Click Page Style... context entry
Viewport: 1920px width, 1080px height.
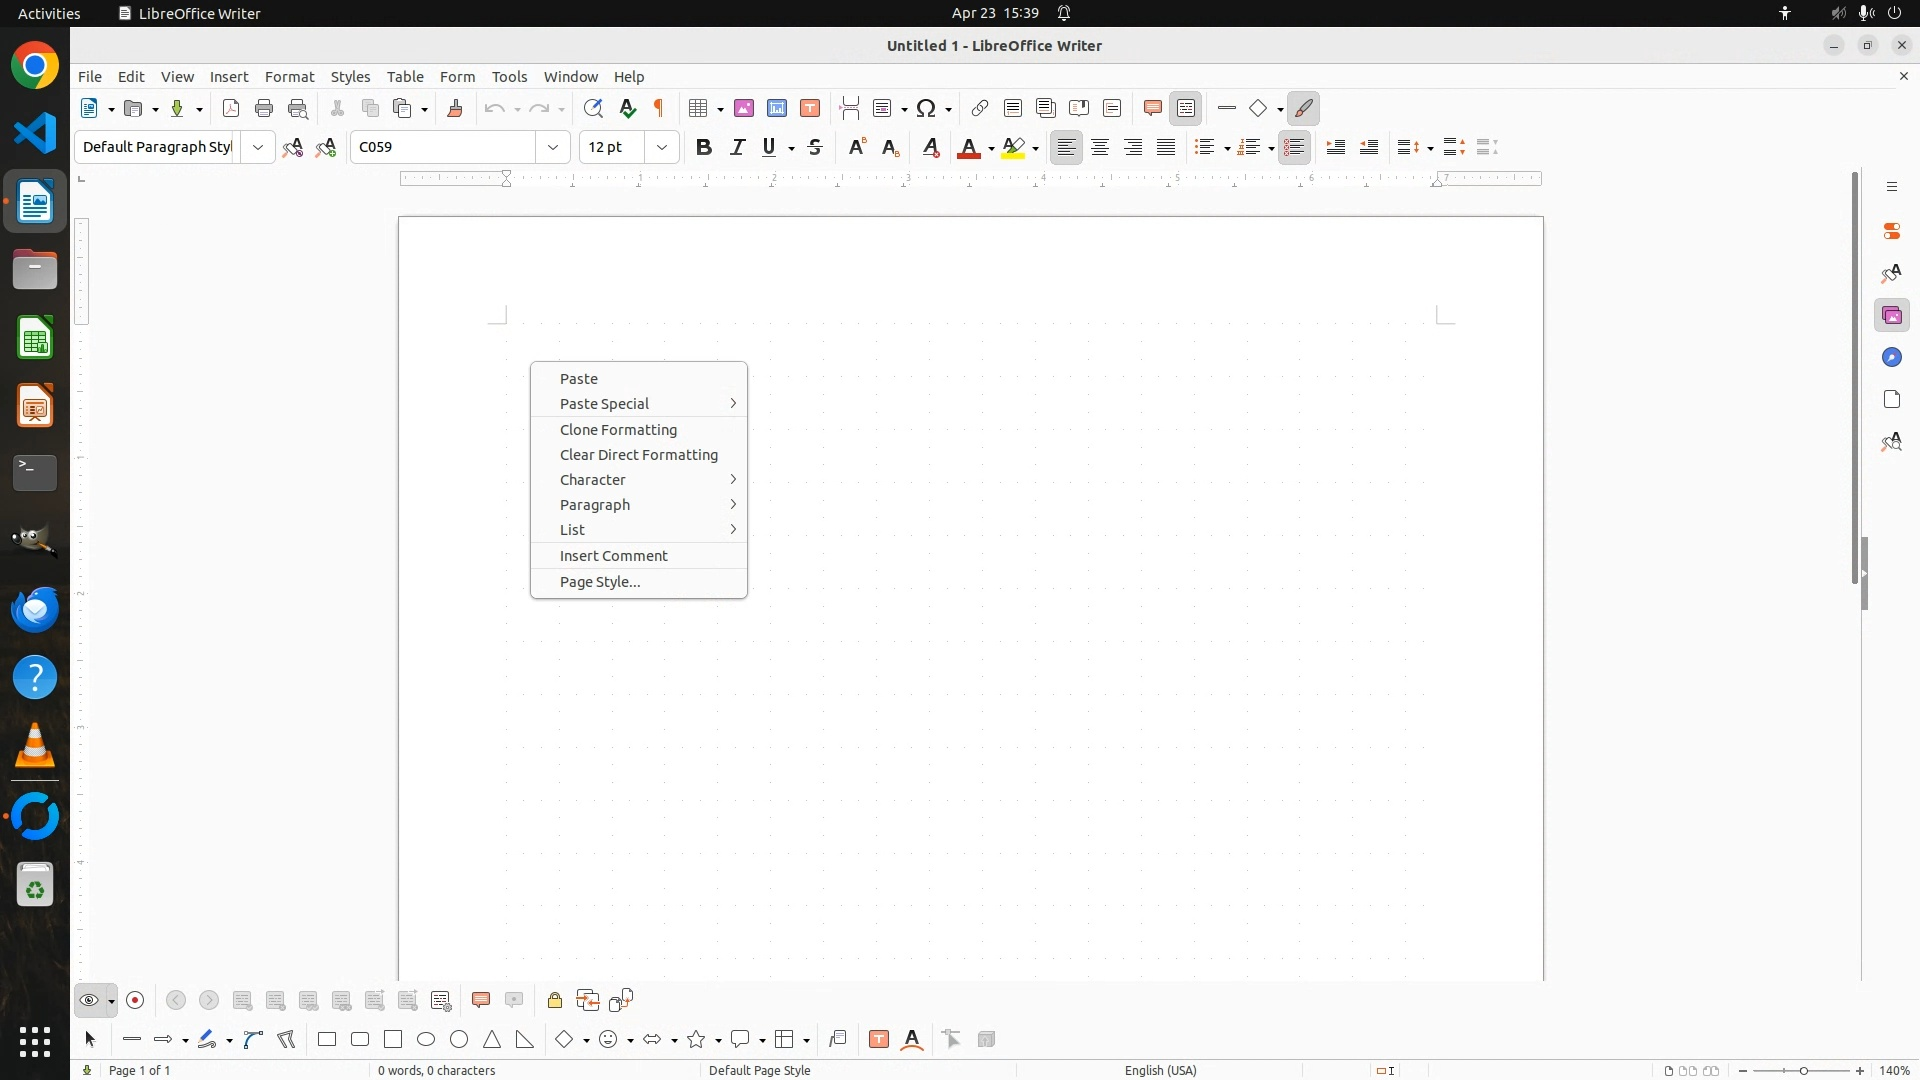(600, 582)
